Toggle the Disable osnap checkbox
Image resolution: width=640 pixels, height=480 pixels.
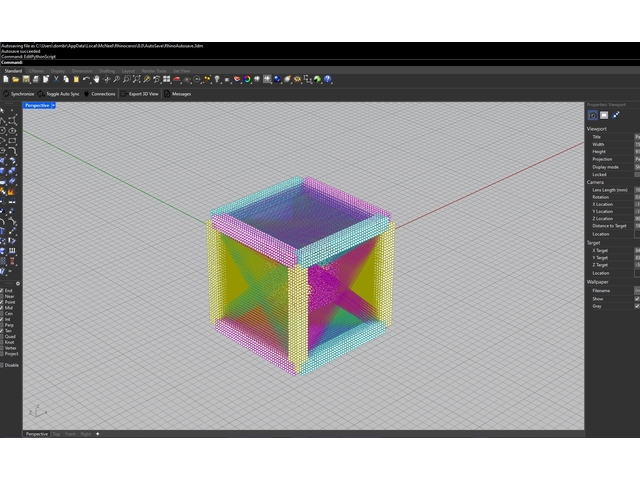[2, 365]
